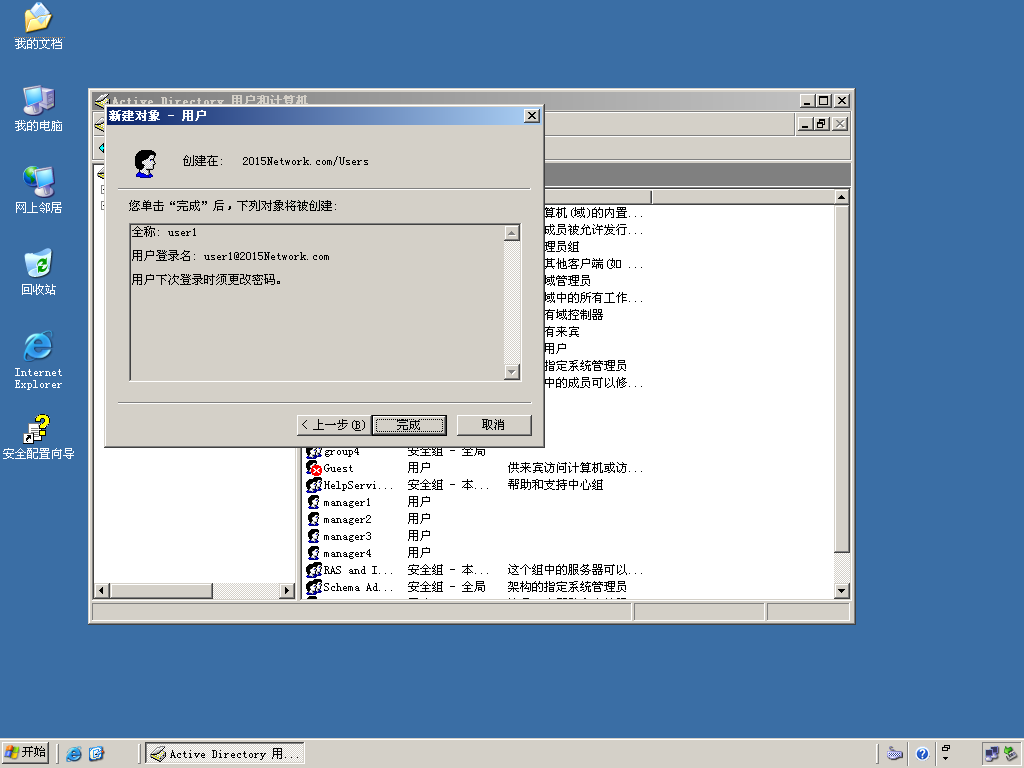
Task: Click 帮助和支持中心组 description text
Action: pos(555,485)
